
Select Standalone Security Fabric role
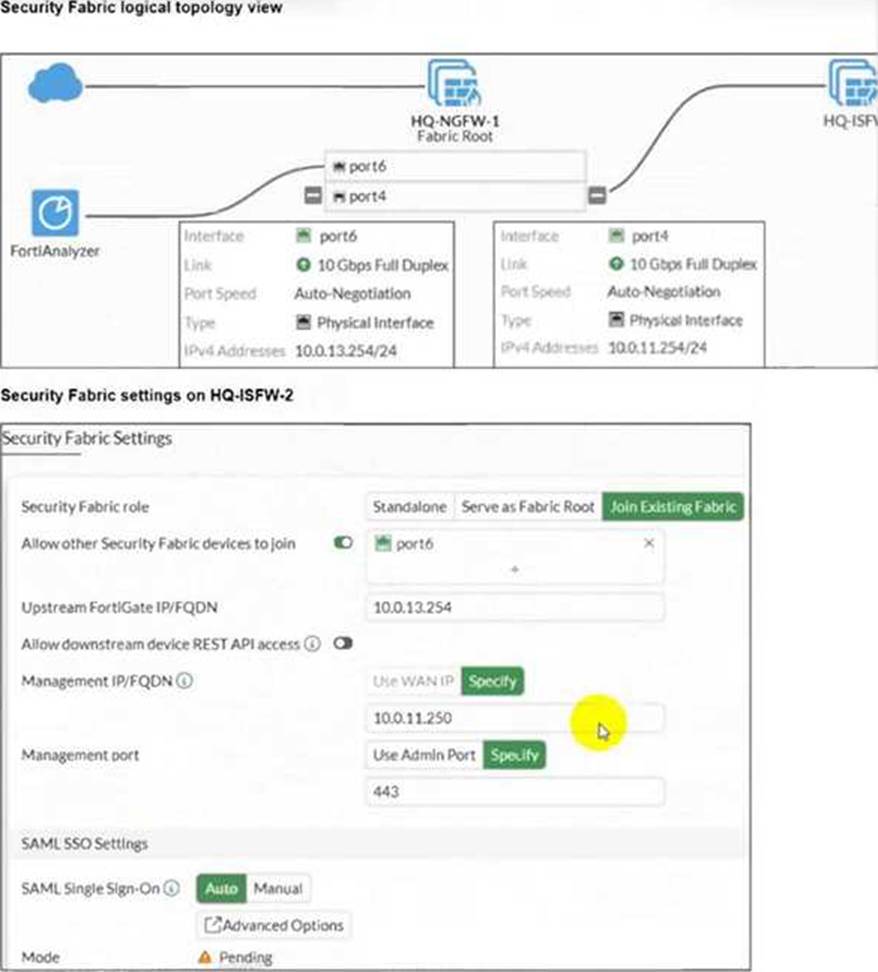pyautogui.click(x=409, y=507)
